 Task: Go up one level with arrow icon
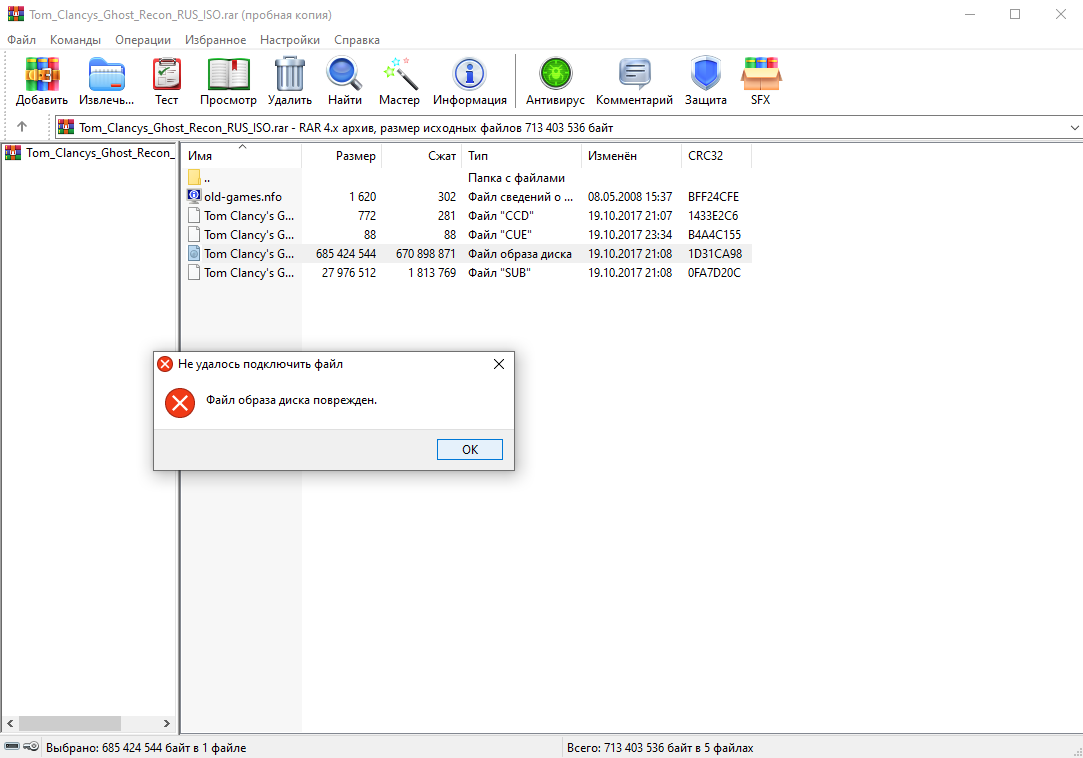click(x=22, y=127)
